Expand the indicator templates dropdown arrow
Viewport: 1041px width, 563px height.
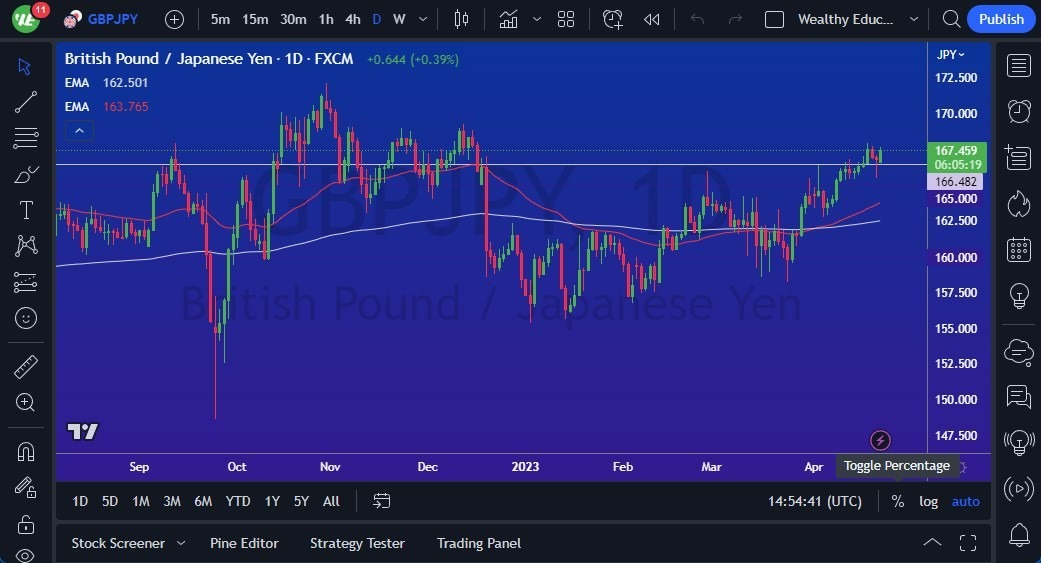[x=537, y=19]
